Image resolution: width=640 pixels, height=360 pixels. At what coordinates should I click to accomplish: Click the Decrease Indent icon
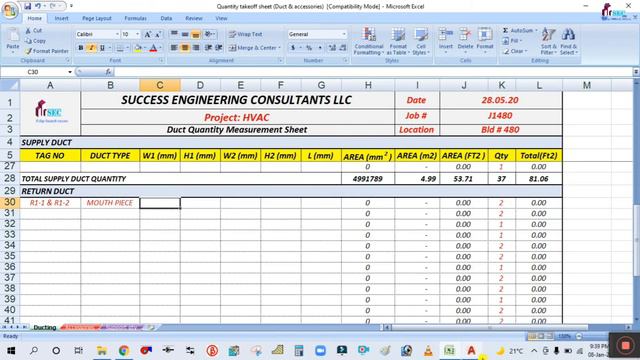coord(208,48)
